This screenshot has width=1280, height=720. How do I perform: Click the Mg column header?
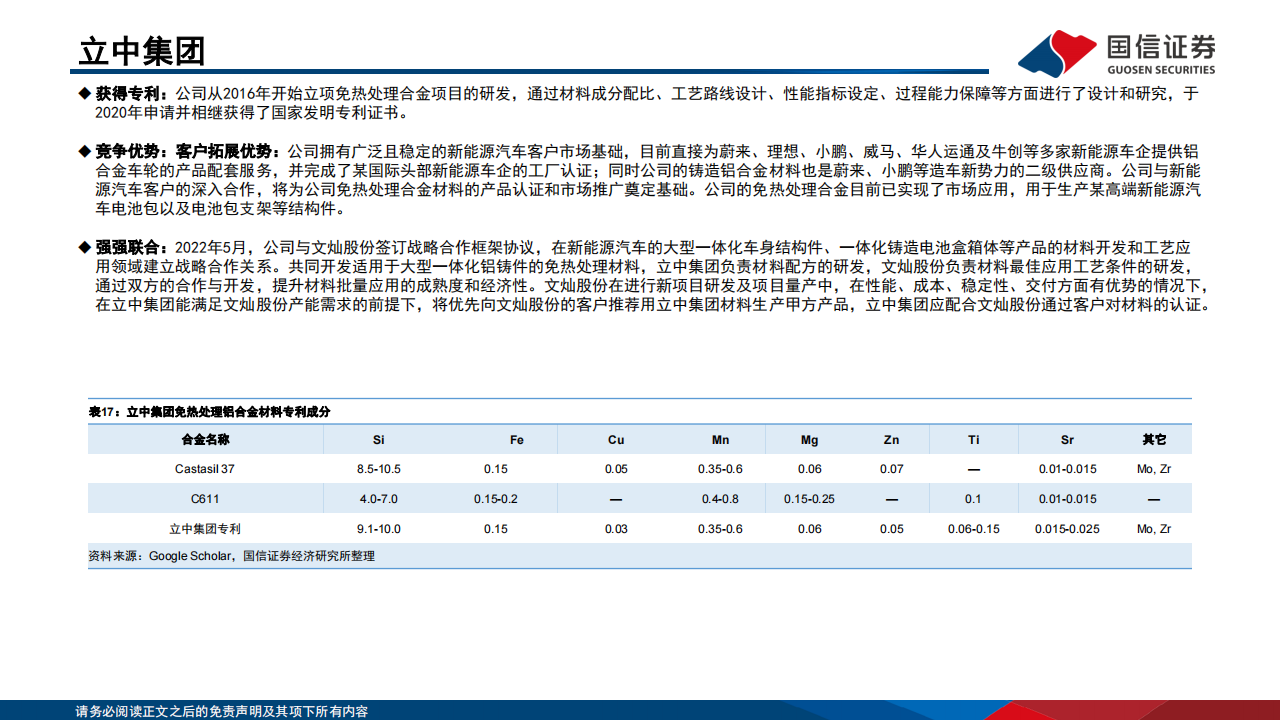point(810,440)
